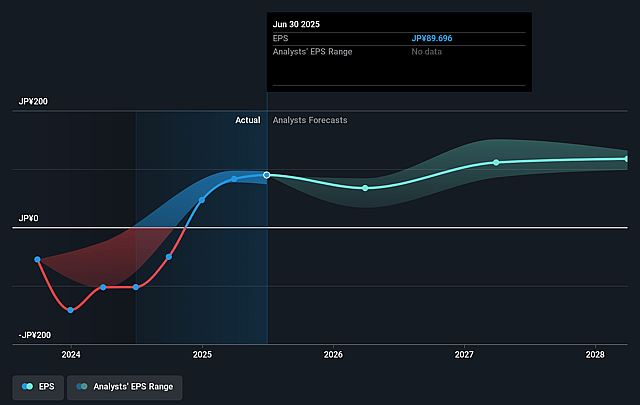The image size is (640, 405).
Task: Click the 'Analysts Forecasts' section label
Action: click(x=310, y=120)
